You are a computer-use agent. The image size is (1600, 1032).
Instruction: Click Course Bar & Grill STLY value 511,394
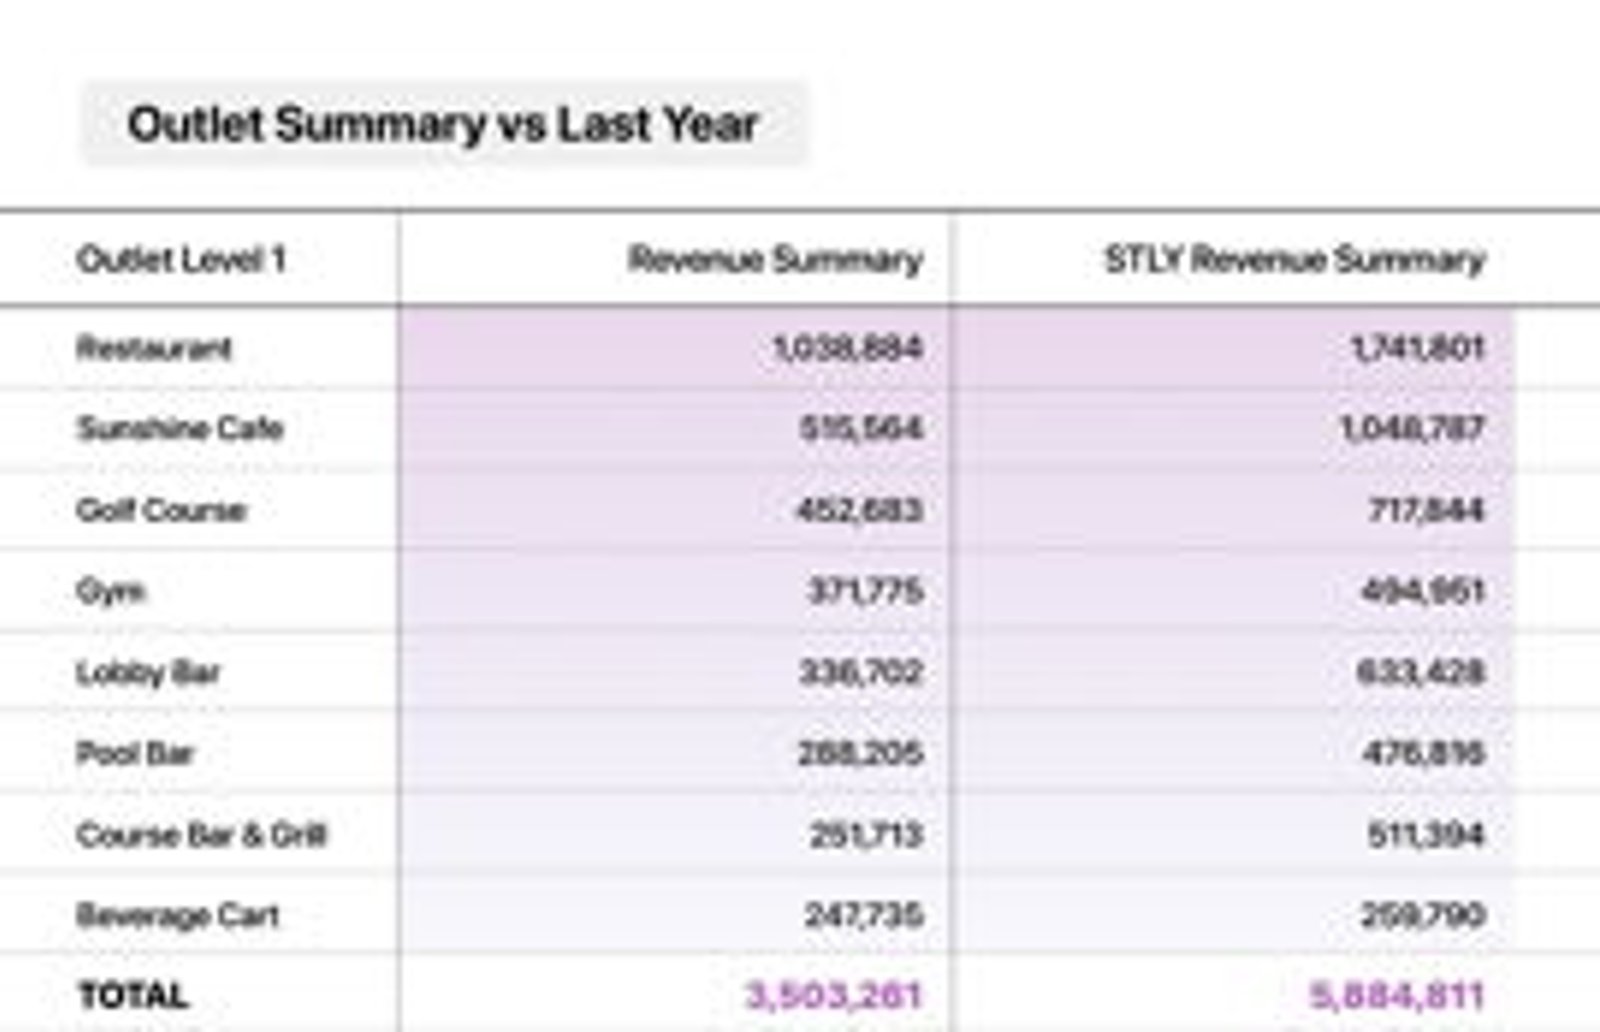pyautogui.click(x=1426, y=834)
